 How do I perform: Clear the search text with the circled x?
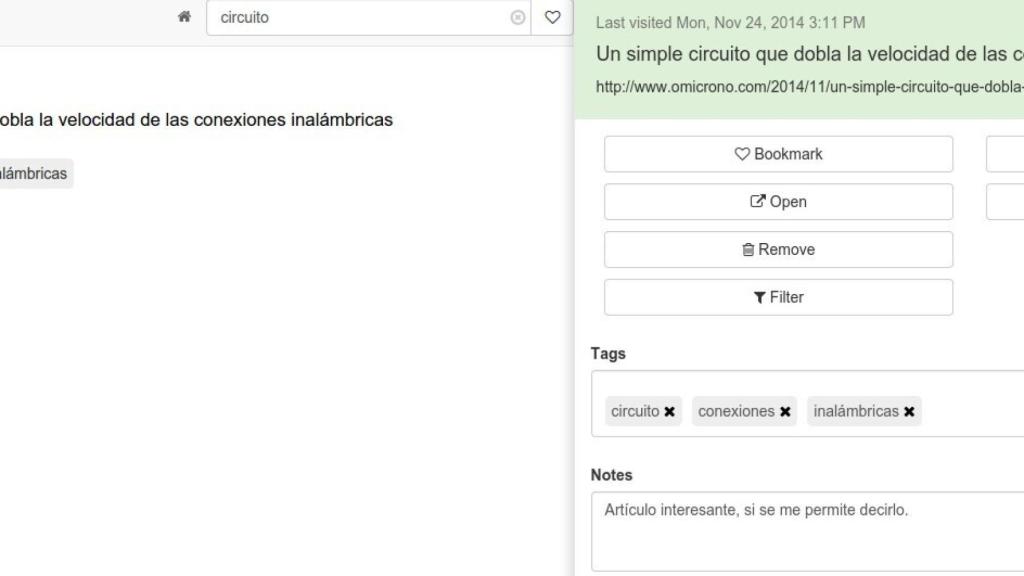(517, 17)
